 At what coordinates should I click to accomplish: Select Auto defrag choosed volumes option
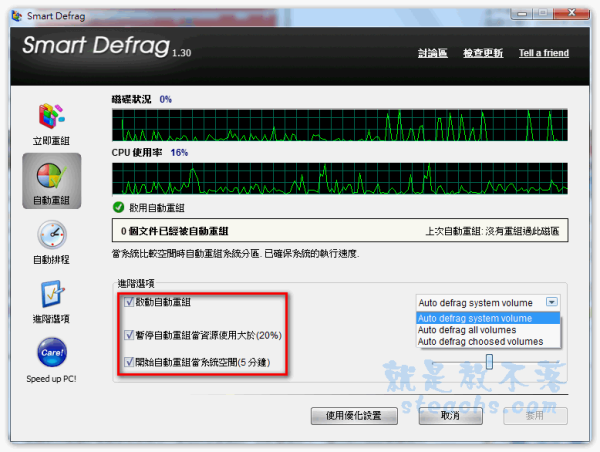pos(488,341)
